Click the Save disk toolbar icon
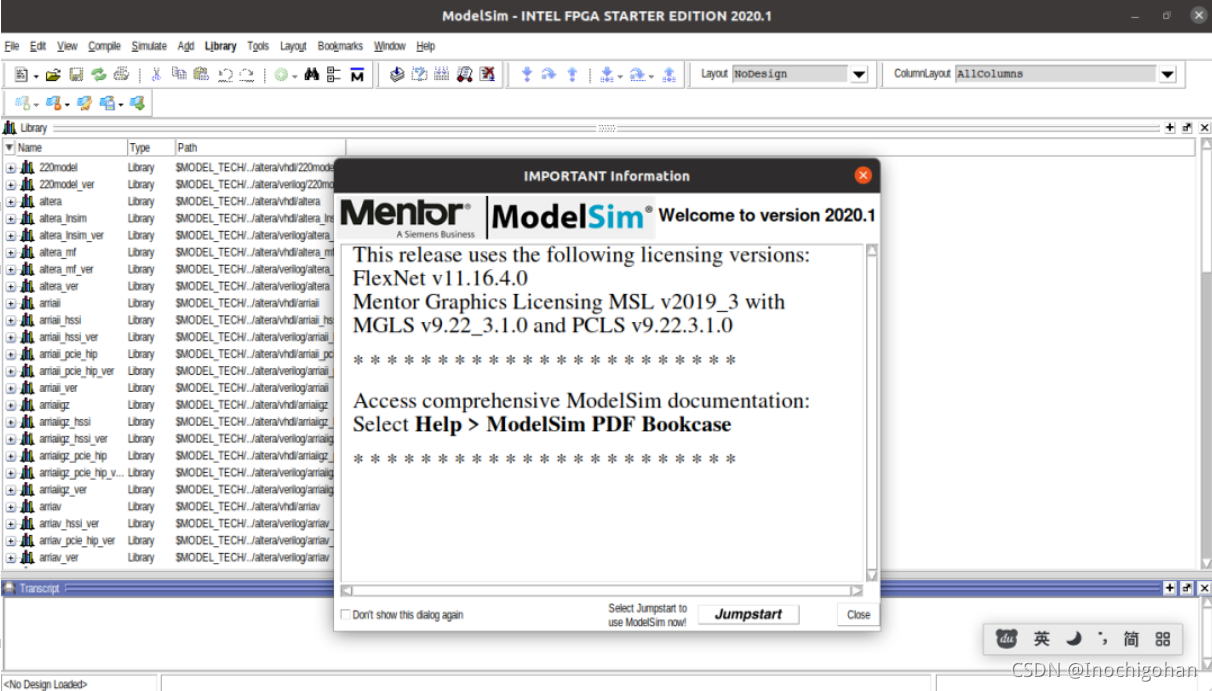The width and height of the screenshot is (1212, 691). 75,74
